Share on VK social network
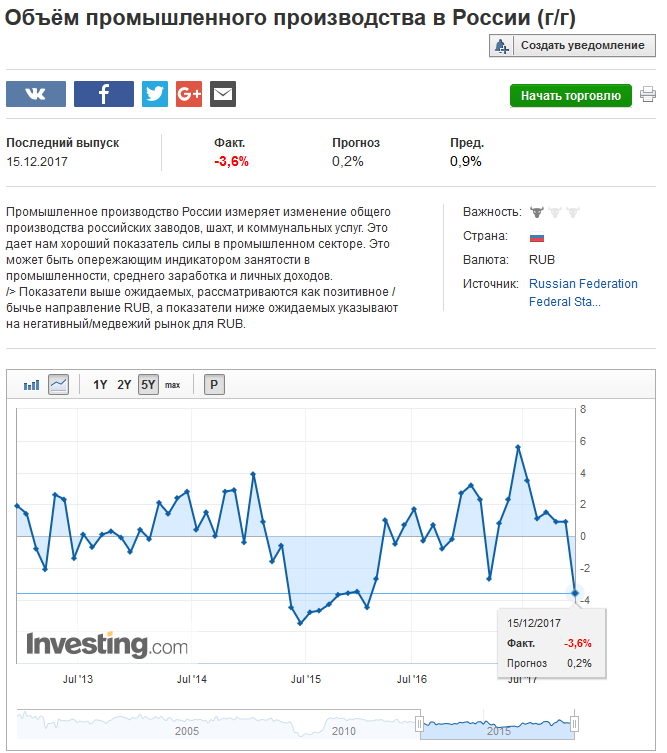667x753 pixels. pyautogui.click(x=36, y=94)
